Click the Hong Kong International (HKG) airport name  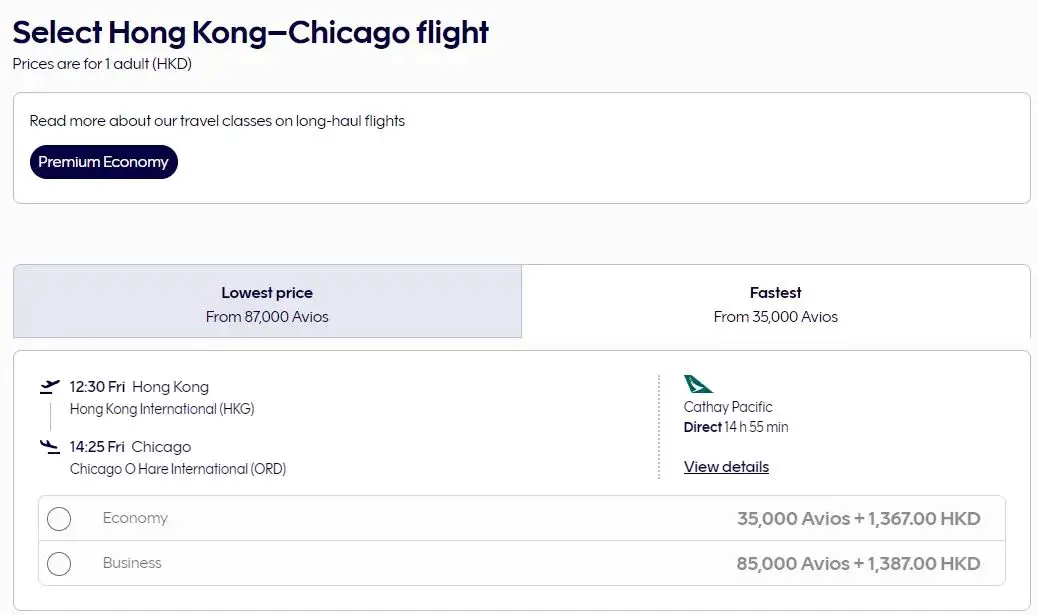(162, 409)
